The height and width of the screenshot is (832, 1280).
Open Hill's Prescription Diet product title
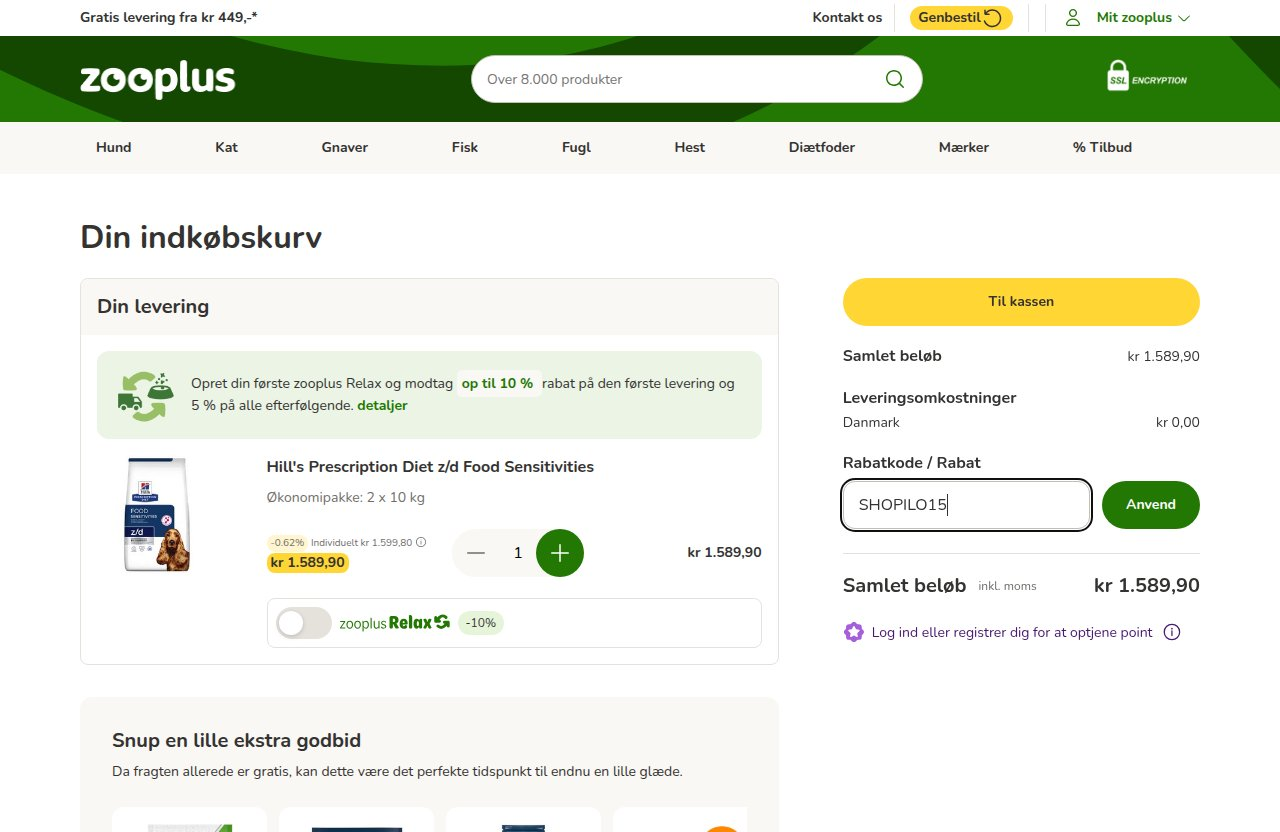point(430,467)
